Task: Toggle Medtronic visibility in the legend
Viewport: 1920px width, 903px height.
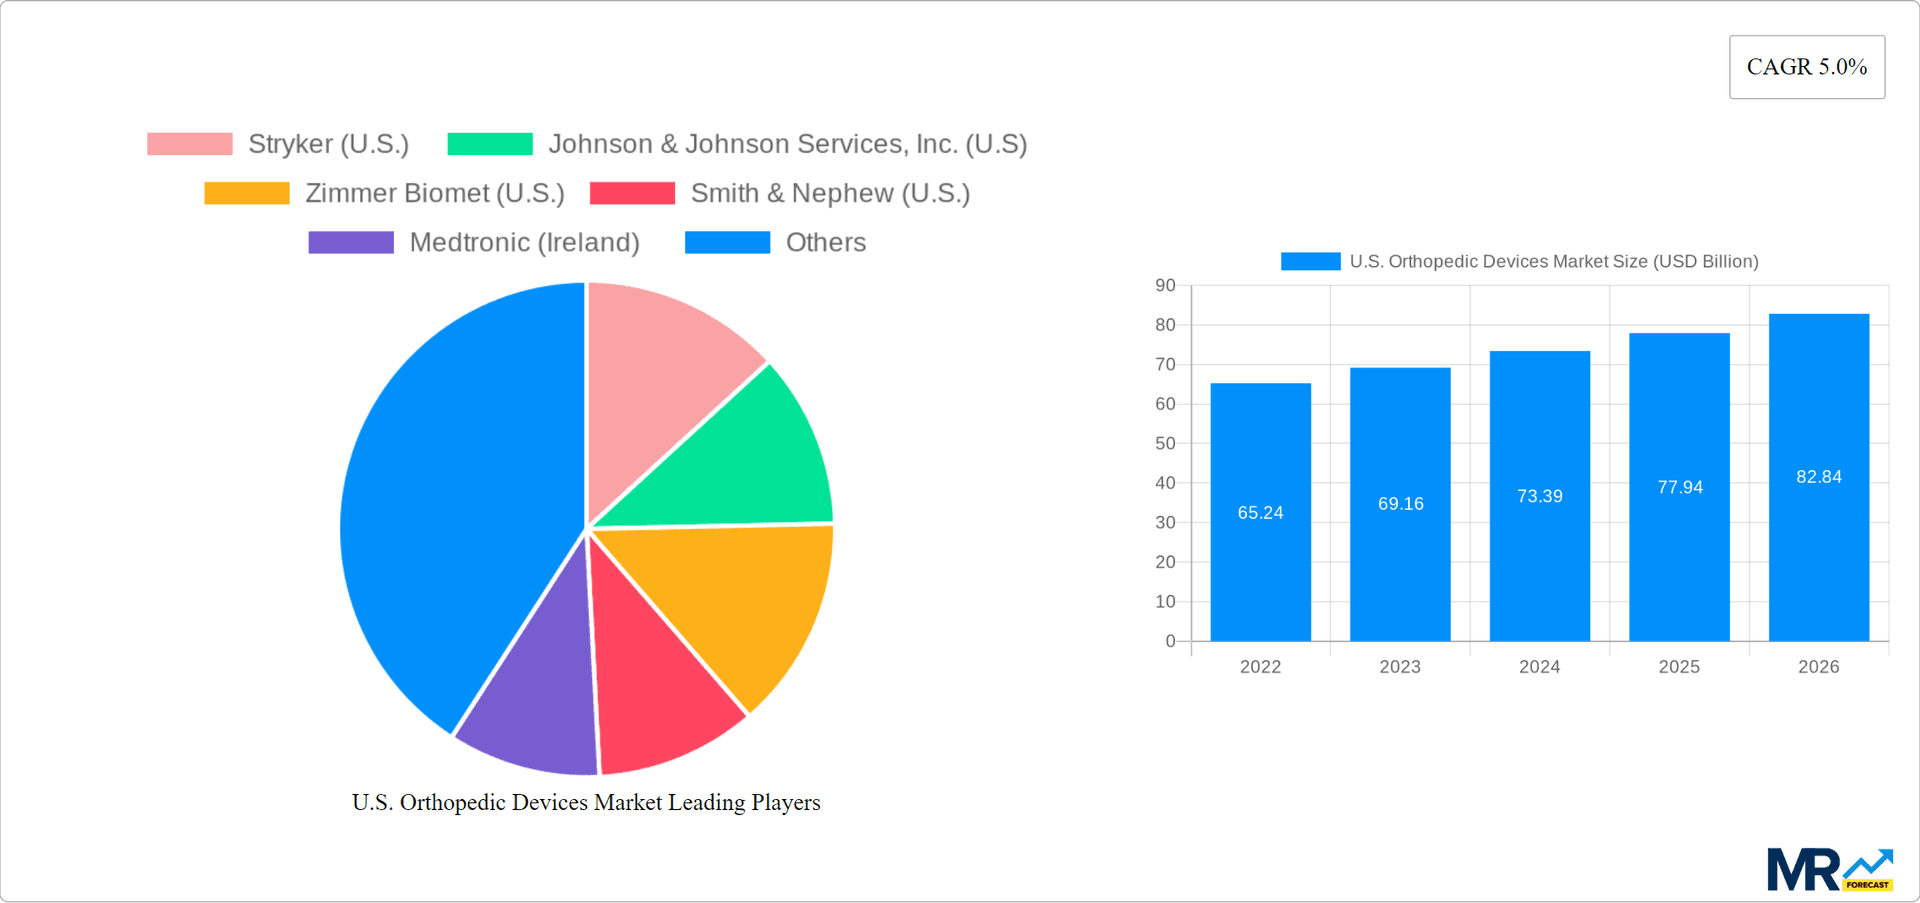Action: [524, 241]
